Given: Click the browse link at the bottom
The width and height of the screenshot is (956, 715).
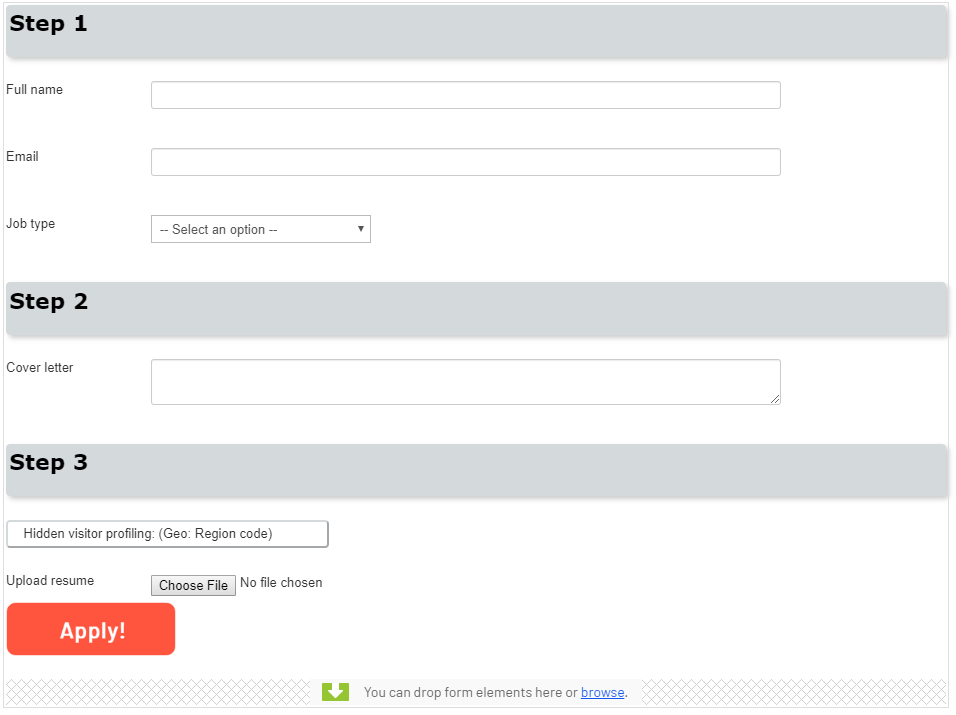Looking at the screenshot, I should pos(602,692).
